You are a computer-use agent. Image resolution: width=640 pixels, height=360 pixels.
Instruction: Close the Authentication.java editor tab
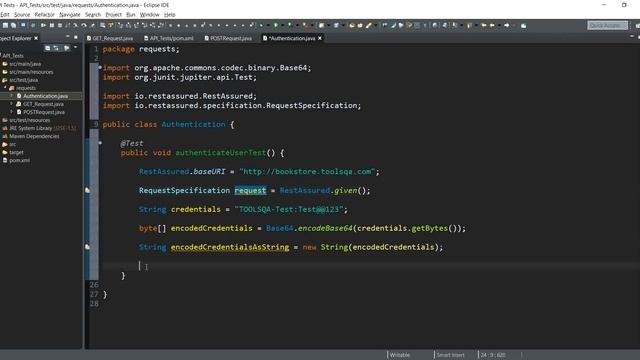click(320, 38)
